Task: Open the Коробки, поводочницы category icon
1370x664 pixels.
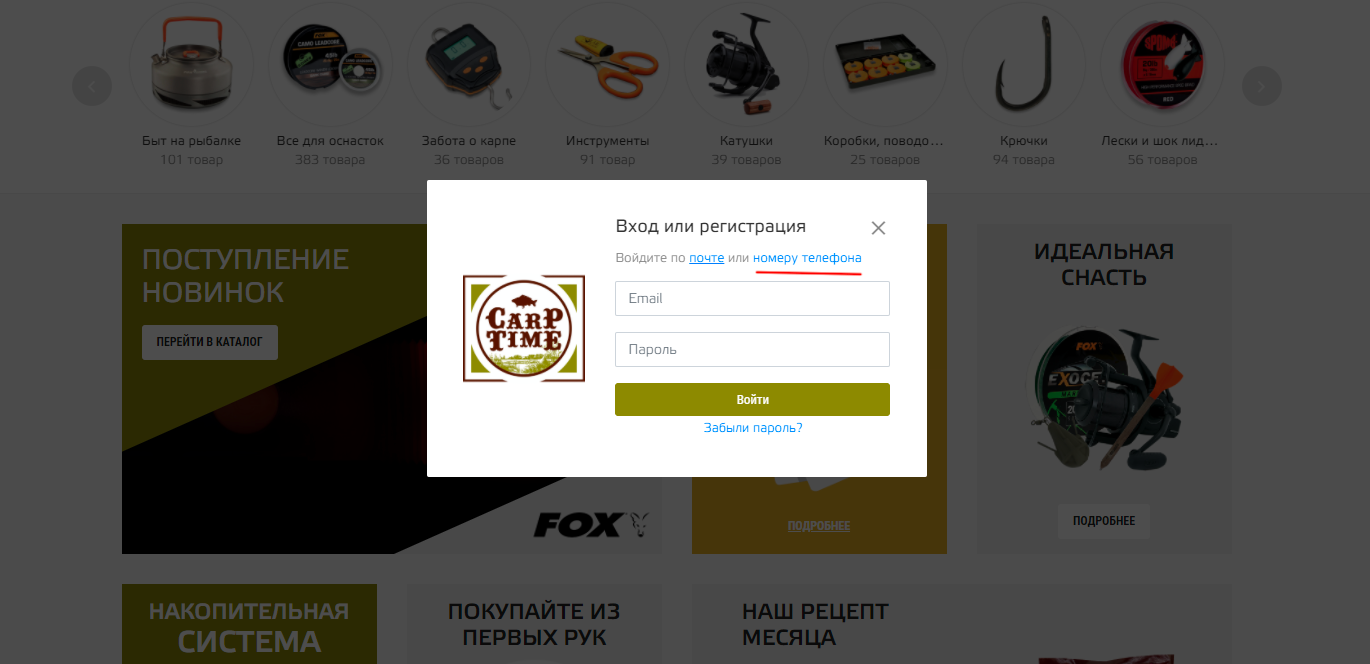Action: pyautogui.click(x=885, y=64)
